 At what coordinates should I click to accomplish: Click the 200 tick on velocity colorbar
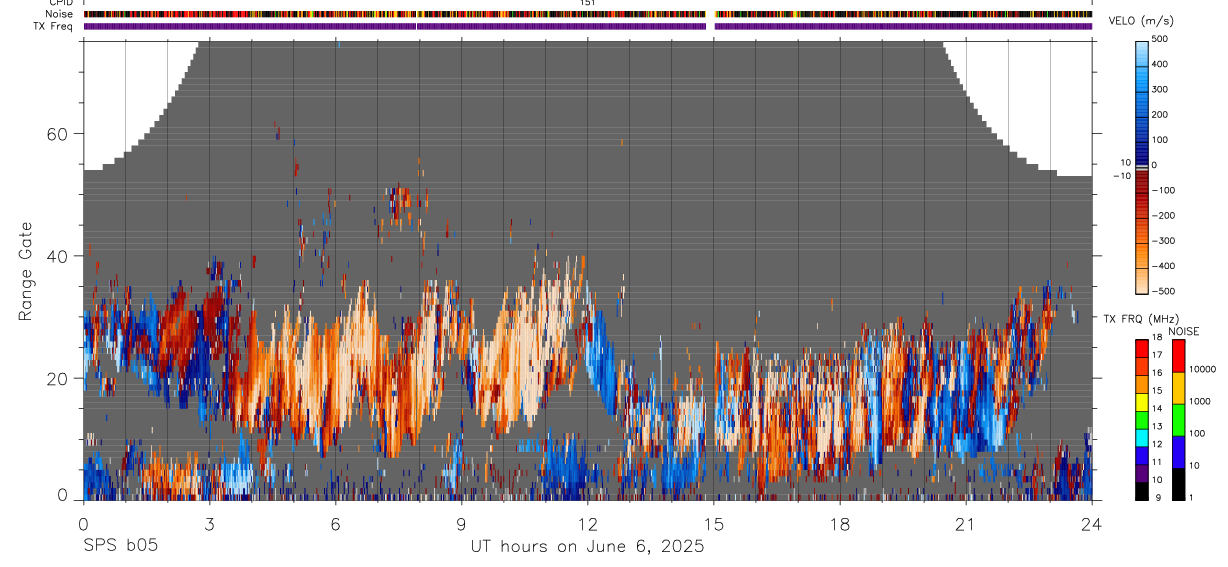pos(1161,114)
